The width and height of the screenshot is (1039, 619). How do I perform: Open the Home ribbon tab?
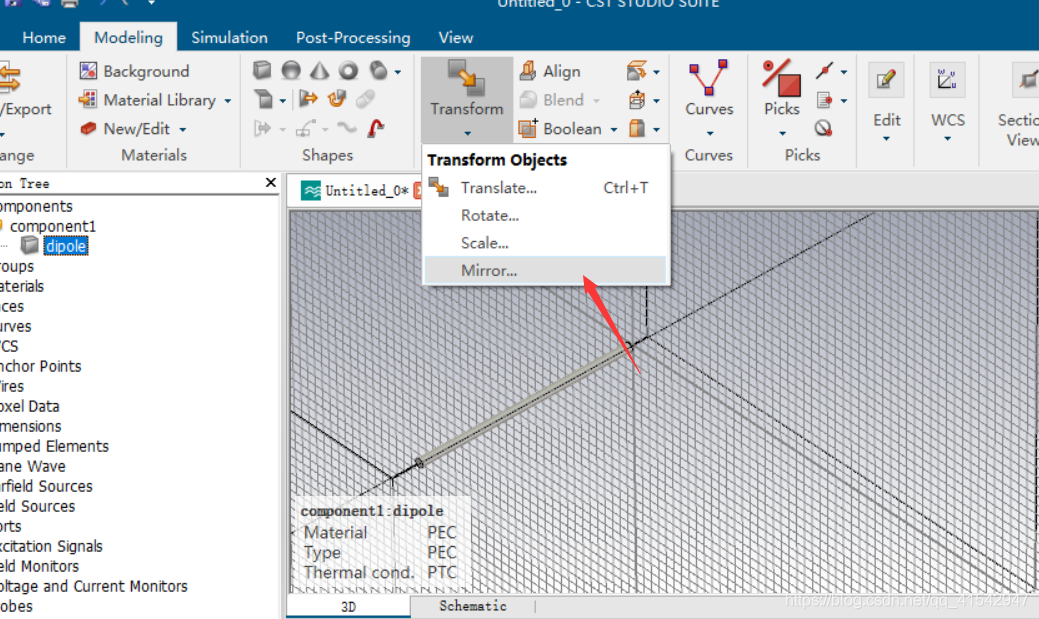coord(44,37)
